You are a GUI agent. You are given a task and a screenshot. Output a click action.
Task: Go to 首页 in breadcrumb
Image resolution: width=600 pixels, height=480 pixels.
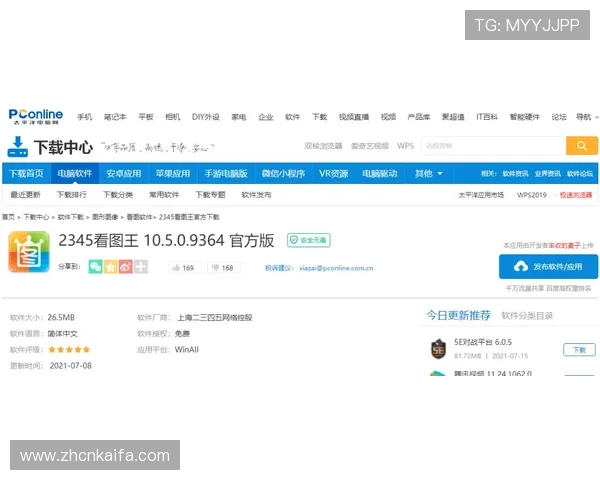(8, 217)
